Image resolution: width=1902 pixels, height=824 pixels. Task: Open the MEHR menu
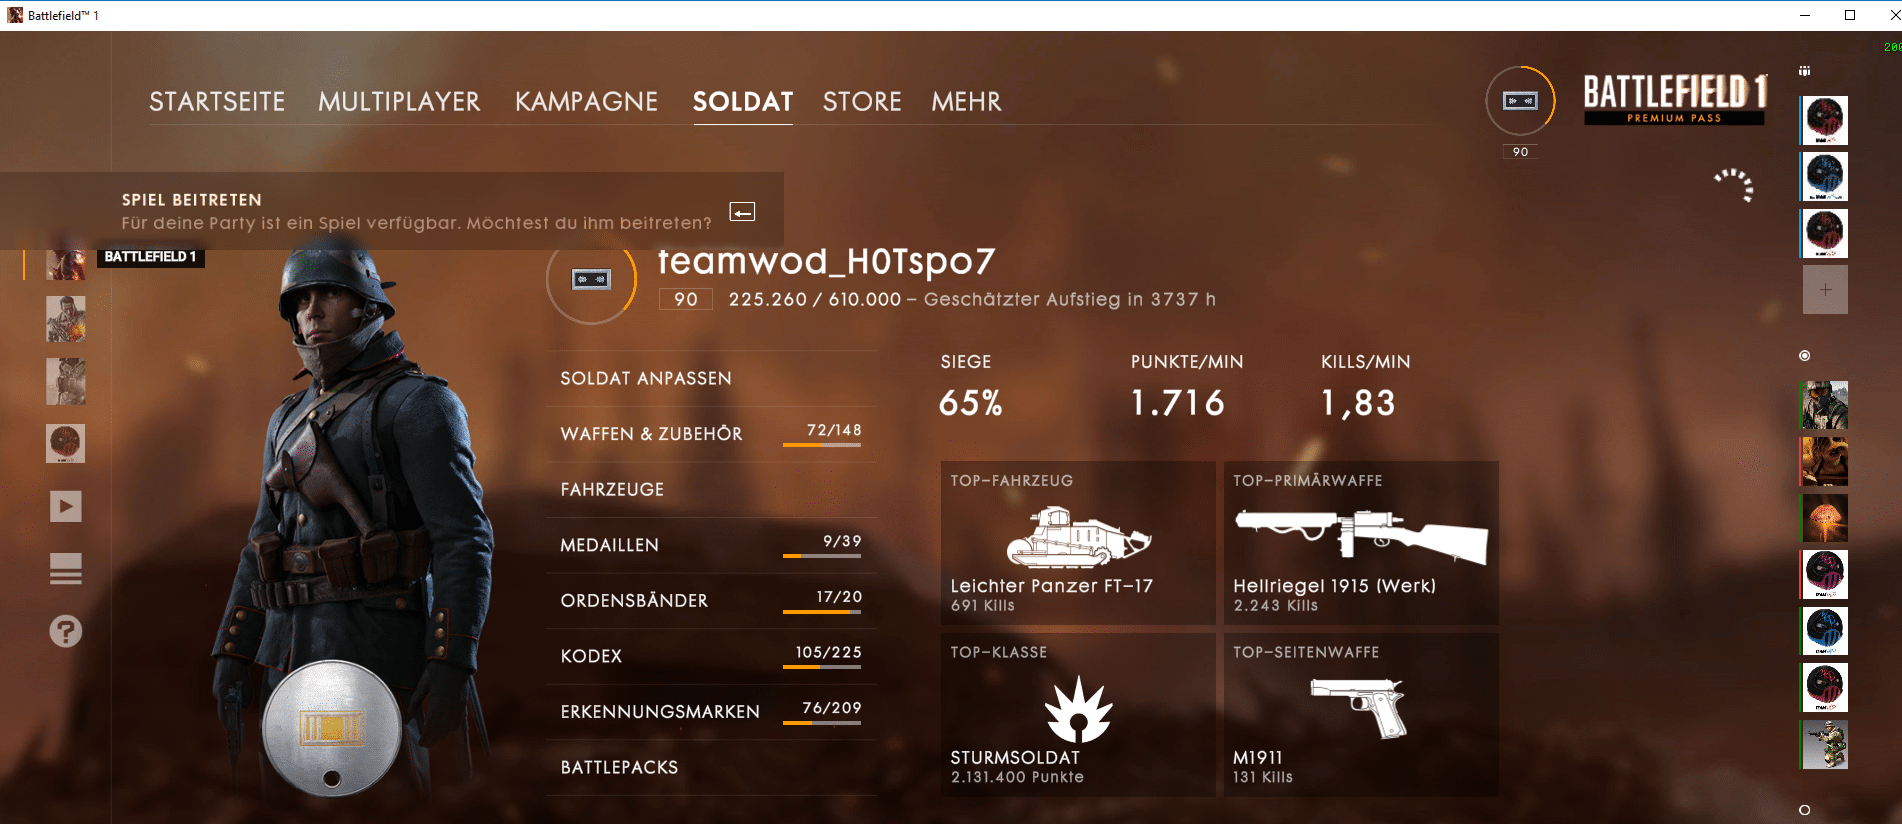tap(966, 102)
